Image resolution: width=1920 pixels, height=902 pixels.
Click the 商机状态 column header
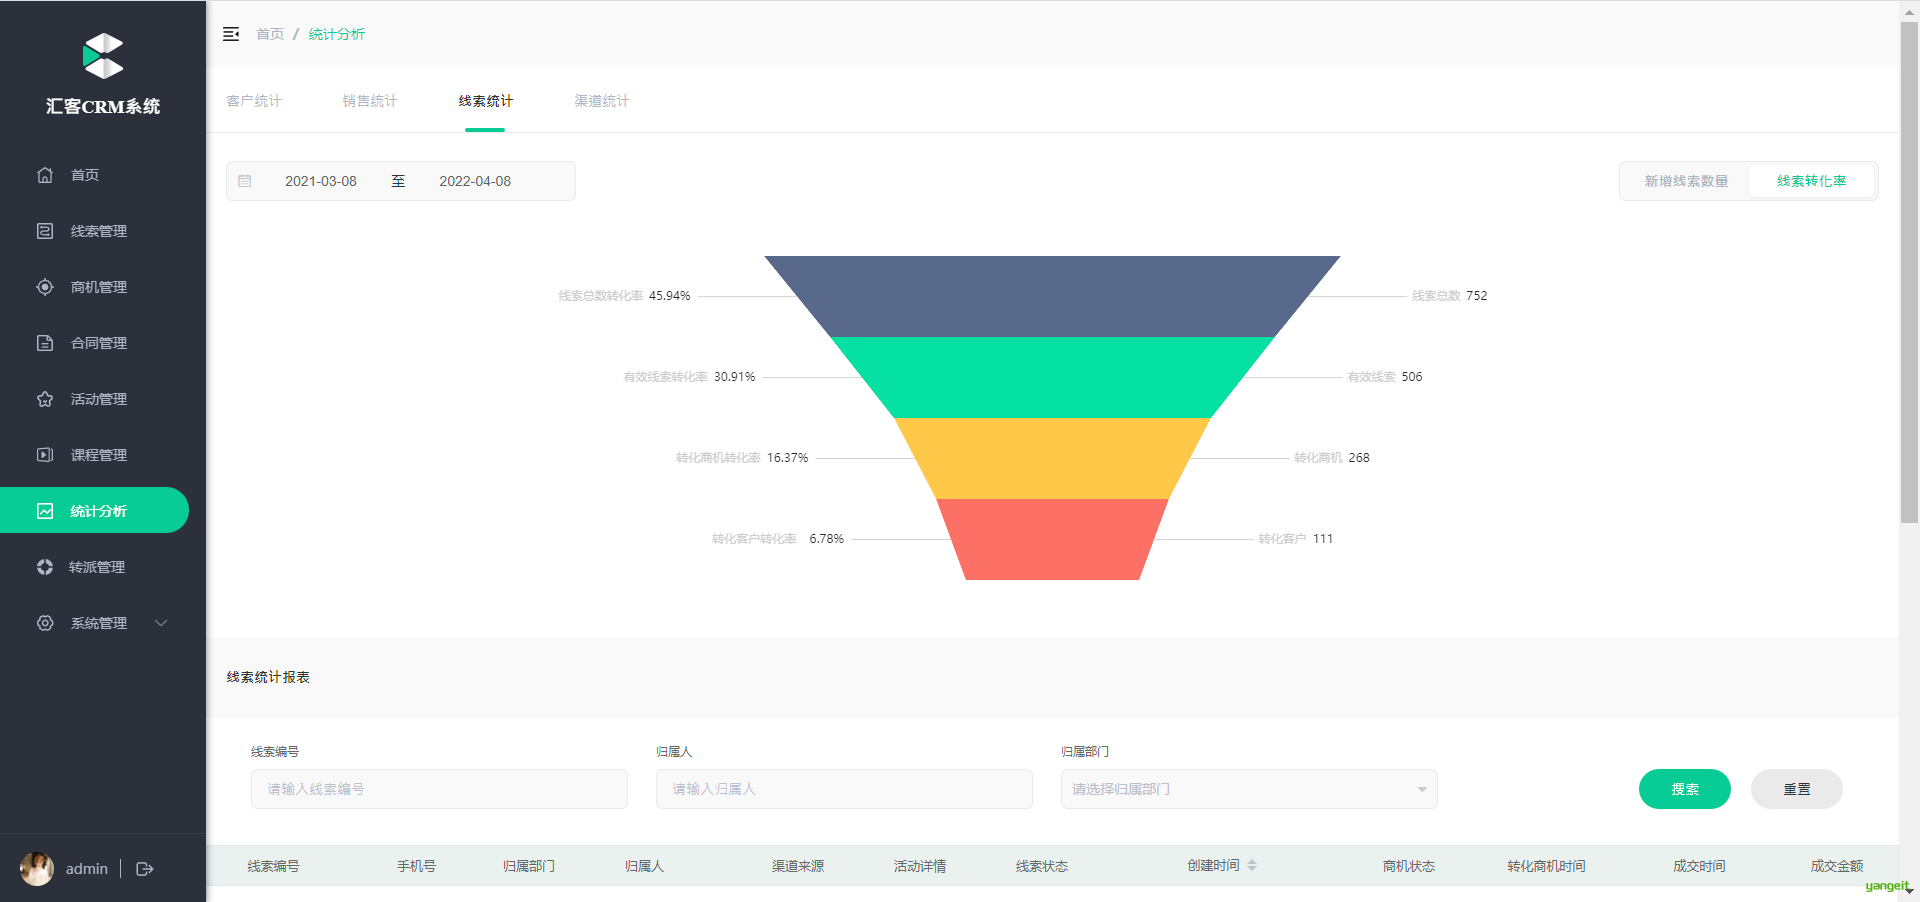1409,866
